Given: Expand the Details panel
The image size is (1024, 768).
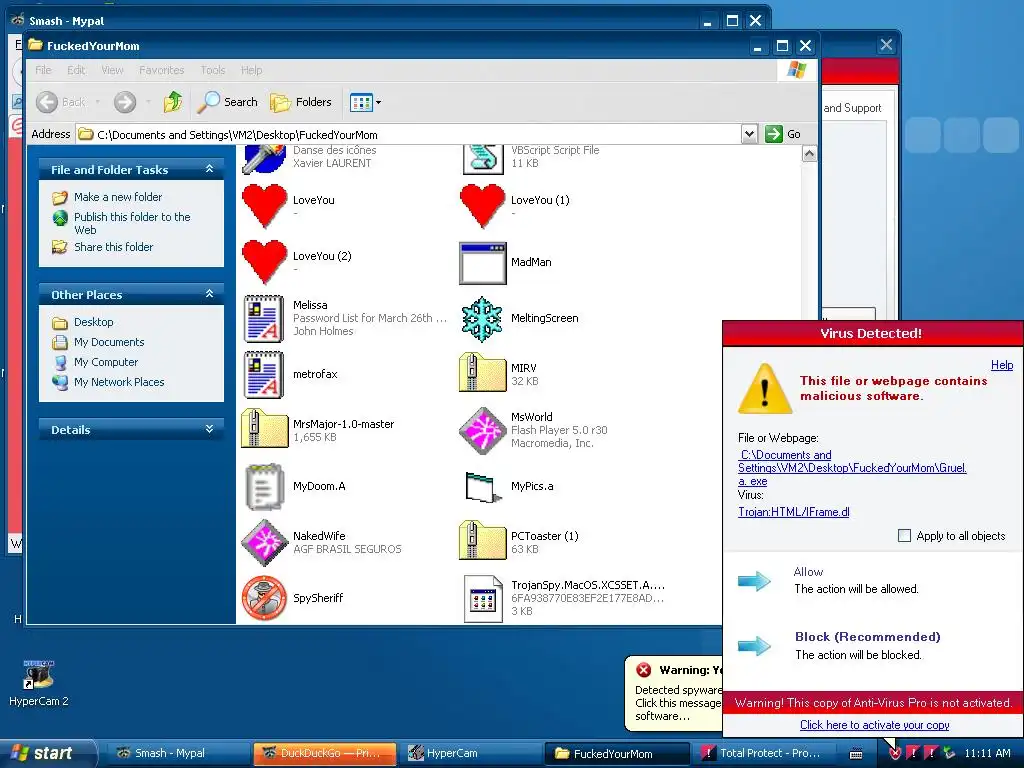Looking at the screenshot, I should [210, 429].
